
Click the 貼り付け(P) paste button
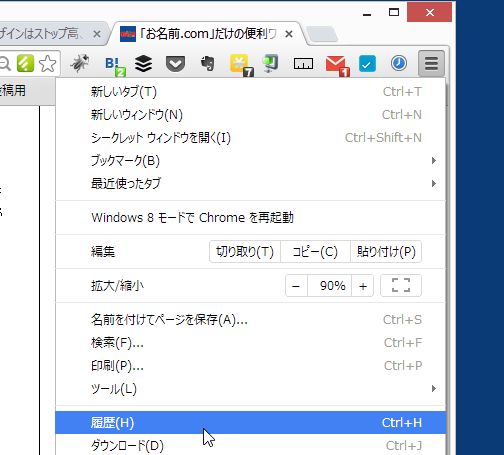[386, 252]
